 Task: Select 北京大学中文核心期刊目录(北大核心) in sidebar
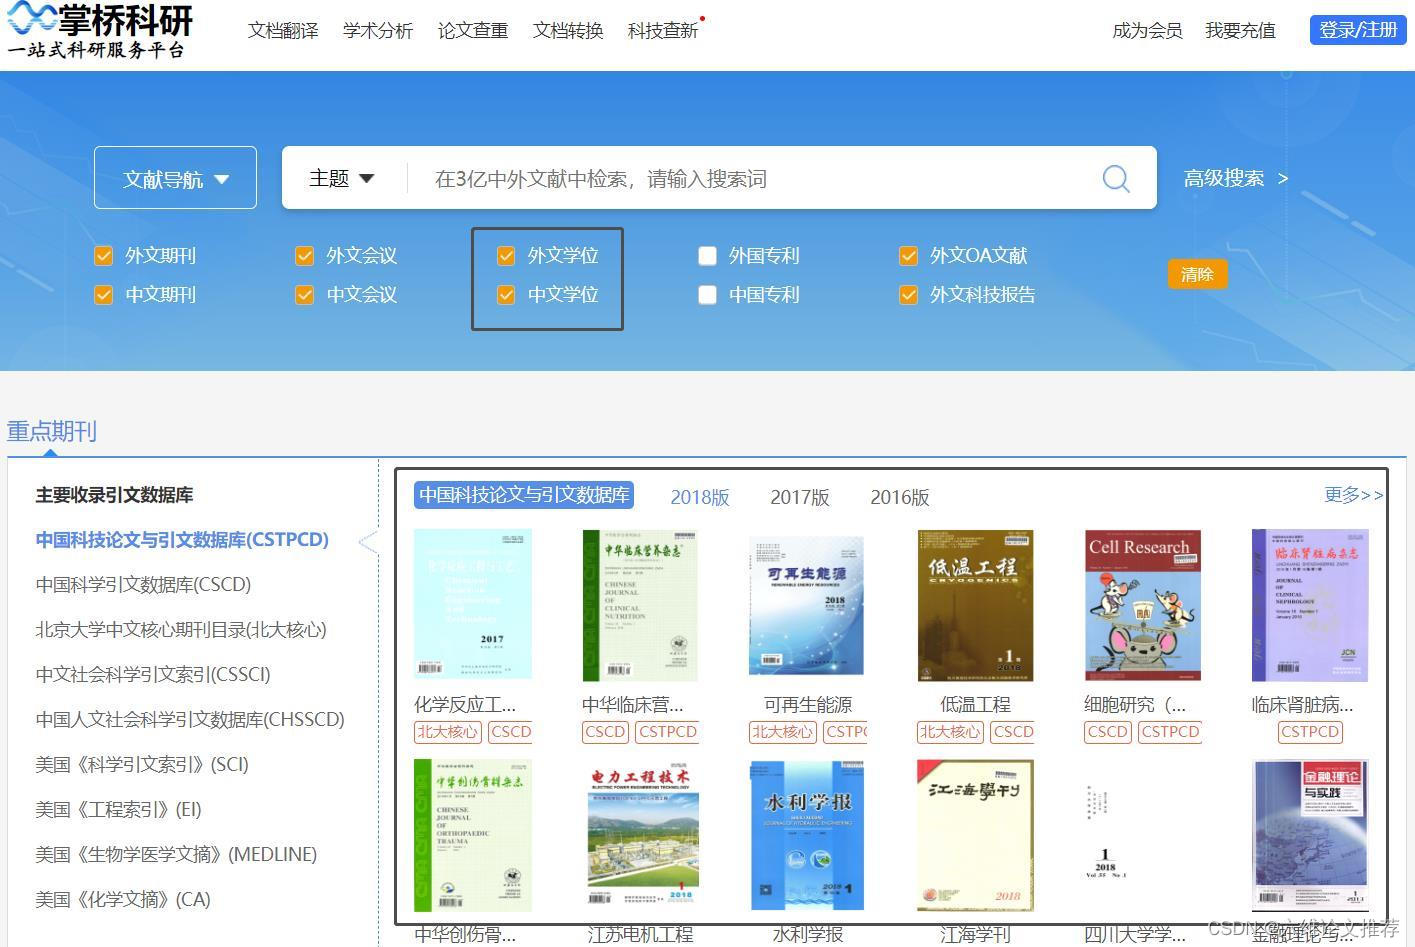pyautogui.click(x=181, y=630)
